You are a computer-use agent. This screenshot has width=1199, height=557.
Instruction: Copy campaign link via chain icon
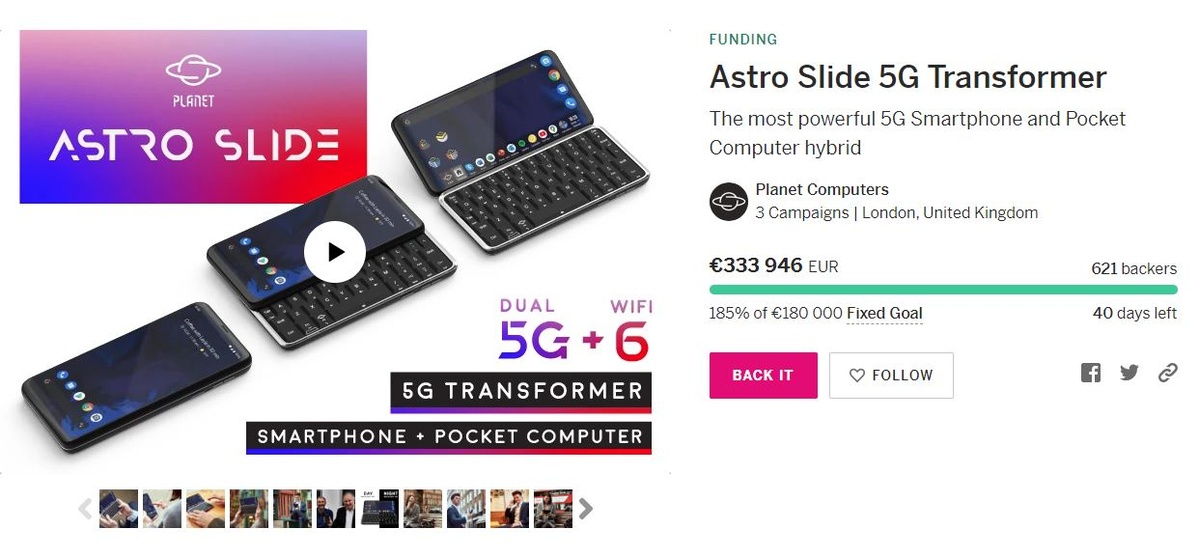tap(1168, 373)
